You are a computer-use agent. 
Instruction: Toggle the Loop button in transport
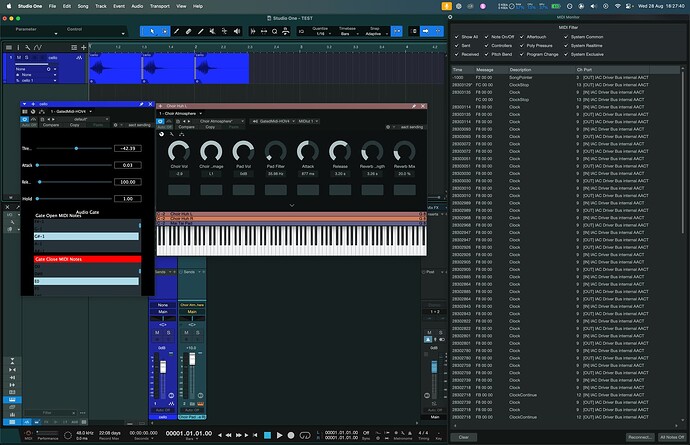[305, 435]
